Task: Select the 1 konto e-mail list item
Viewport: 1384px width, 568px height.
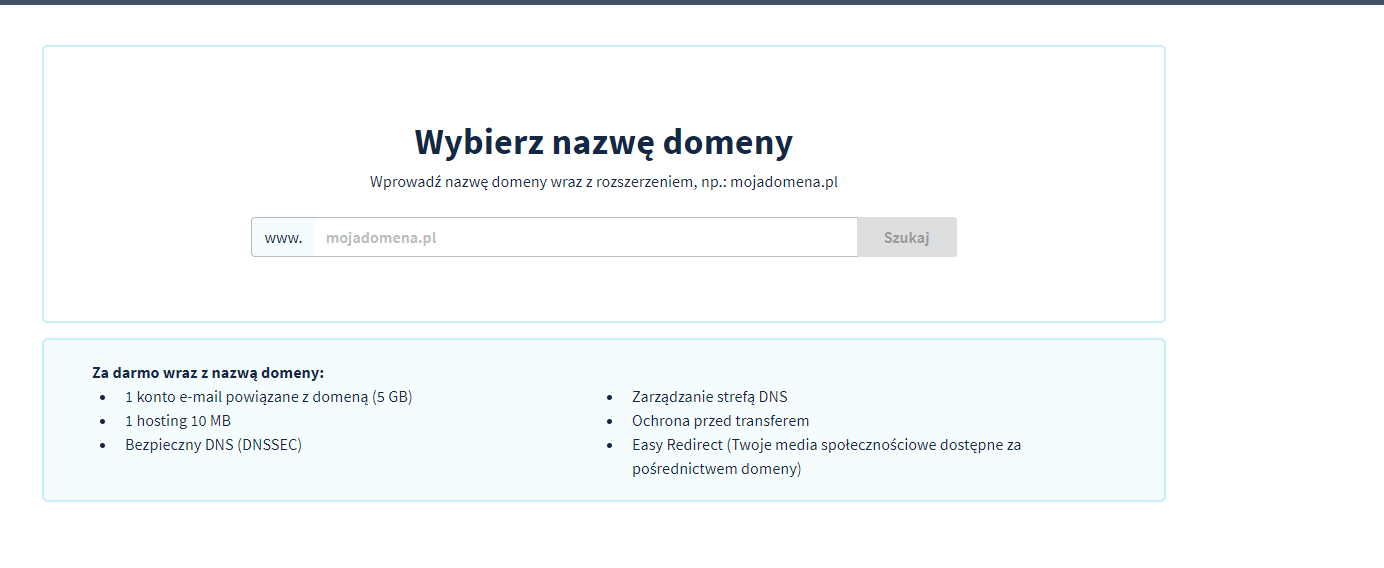Action: pos(268,396)
